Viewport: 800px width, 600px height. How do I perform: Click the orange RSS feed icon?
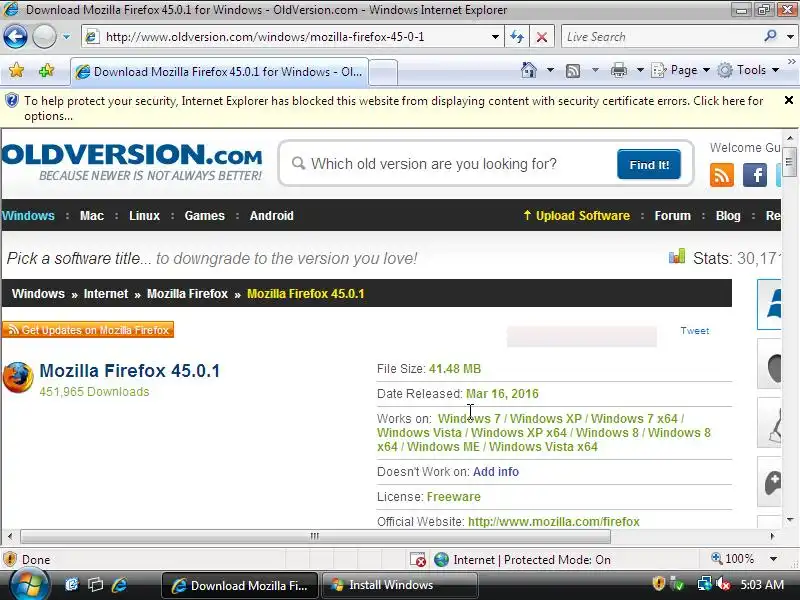(x=721, y=175)
